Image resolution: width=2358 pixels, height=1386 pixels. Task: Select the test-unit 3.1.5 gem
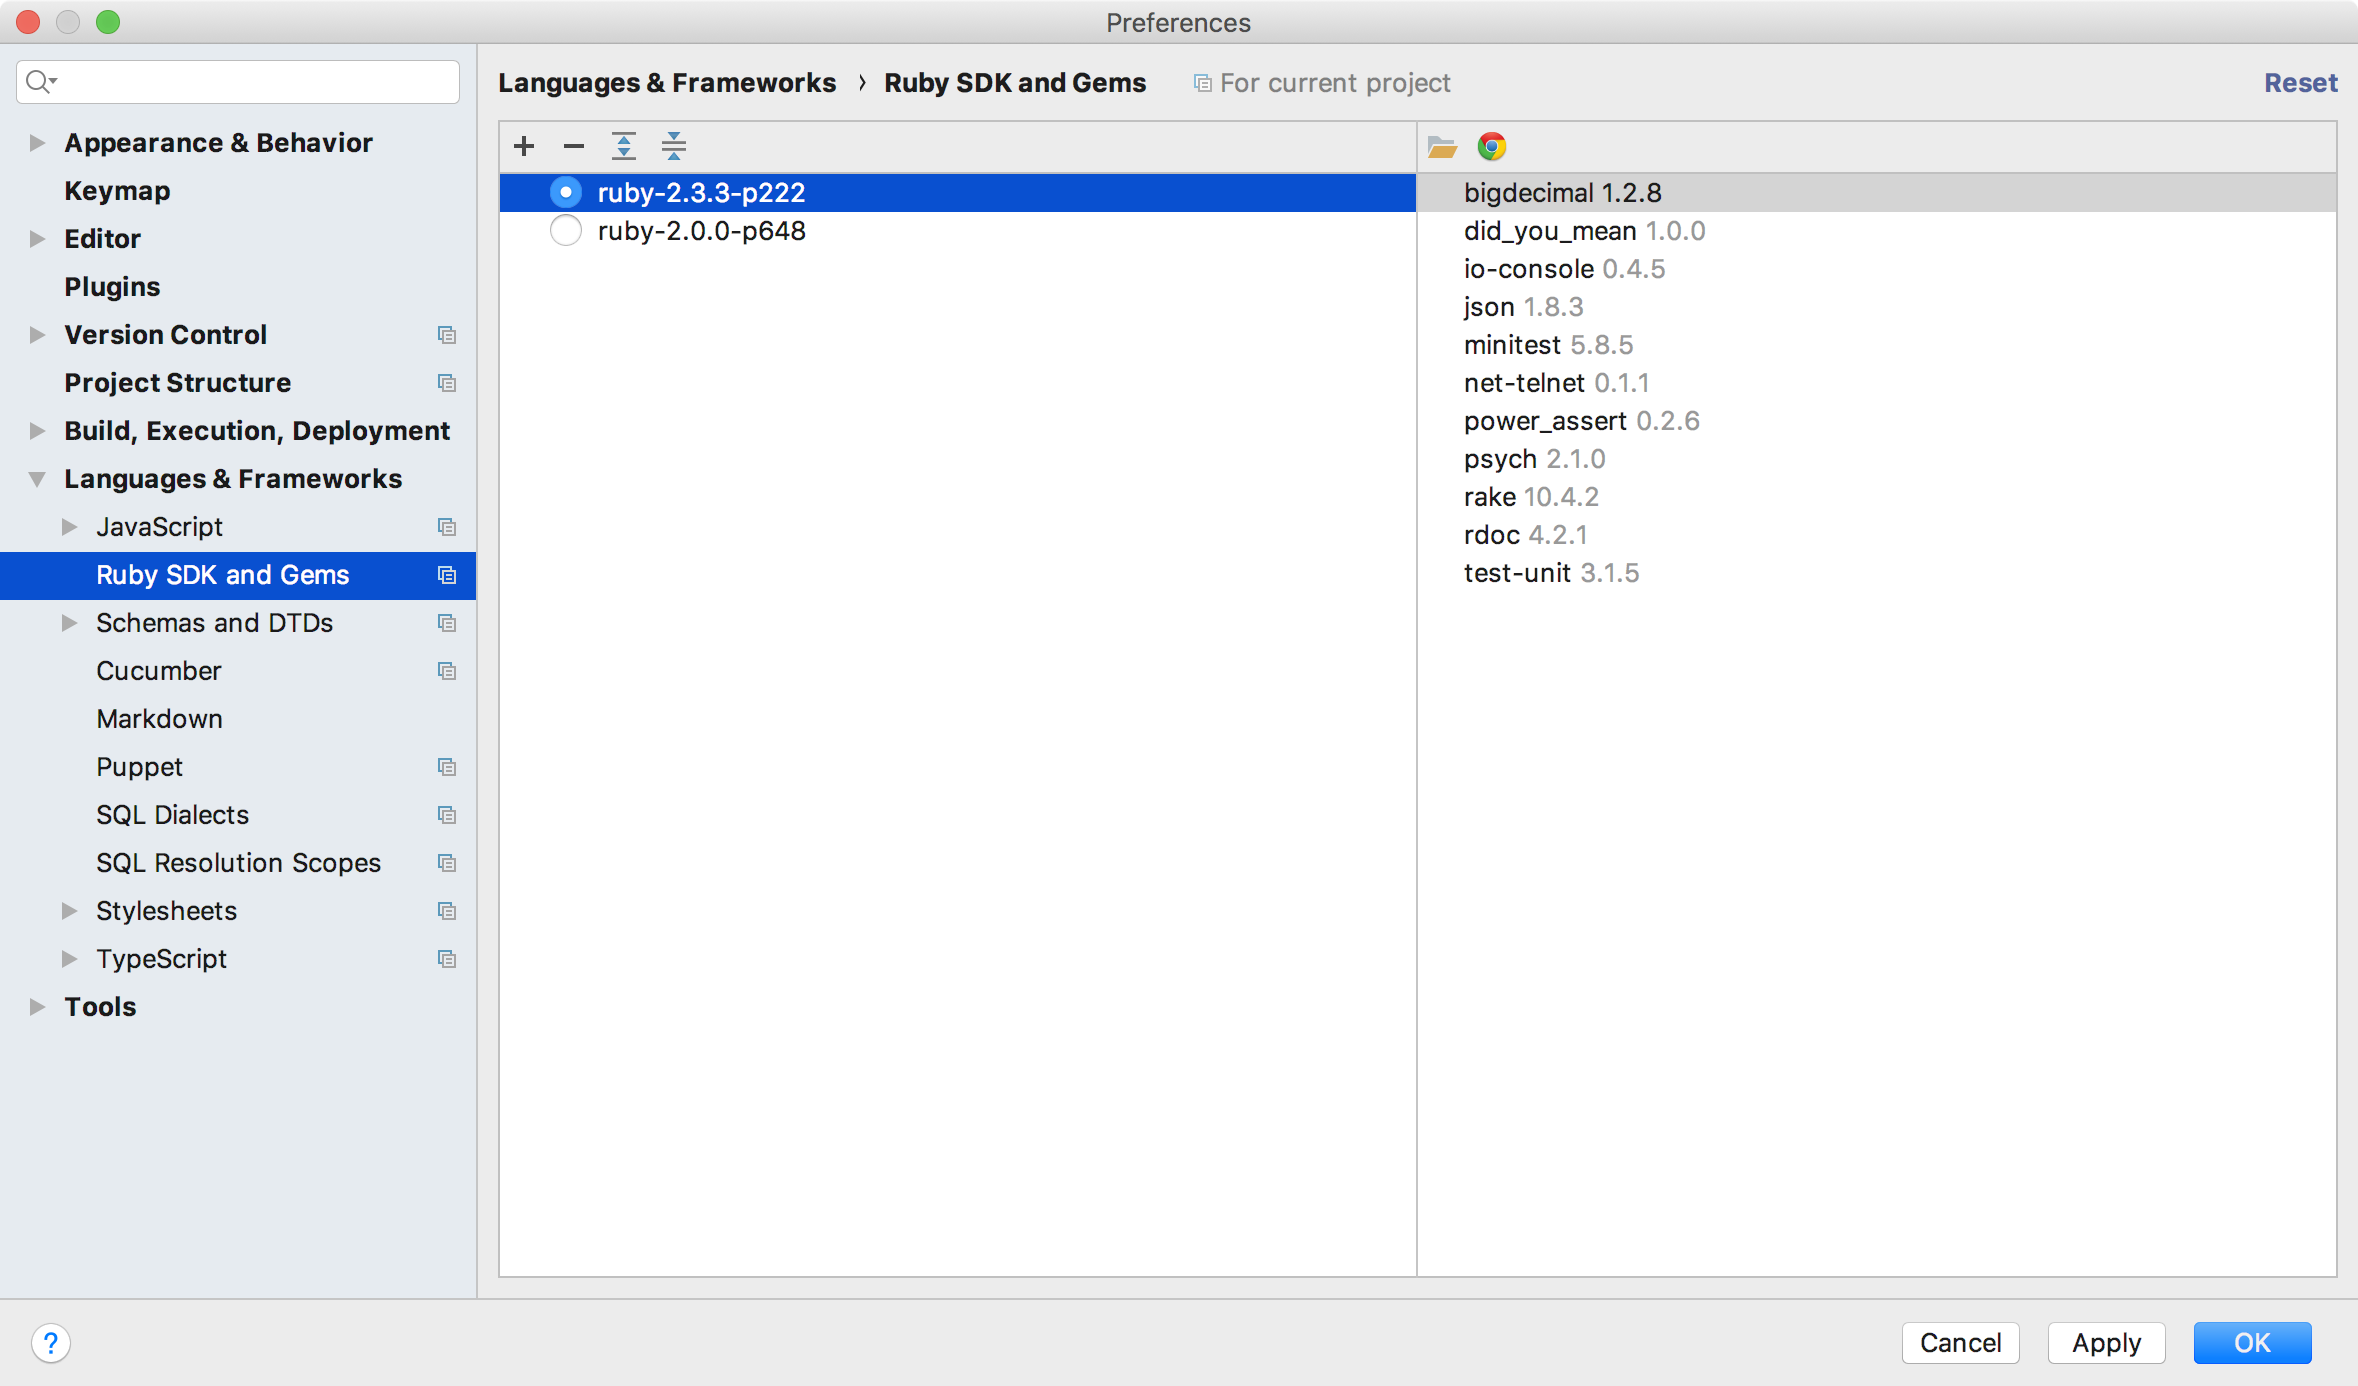[x=1876, y=573]
